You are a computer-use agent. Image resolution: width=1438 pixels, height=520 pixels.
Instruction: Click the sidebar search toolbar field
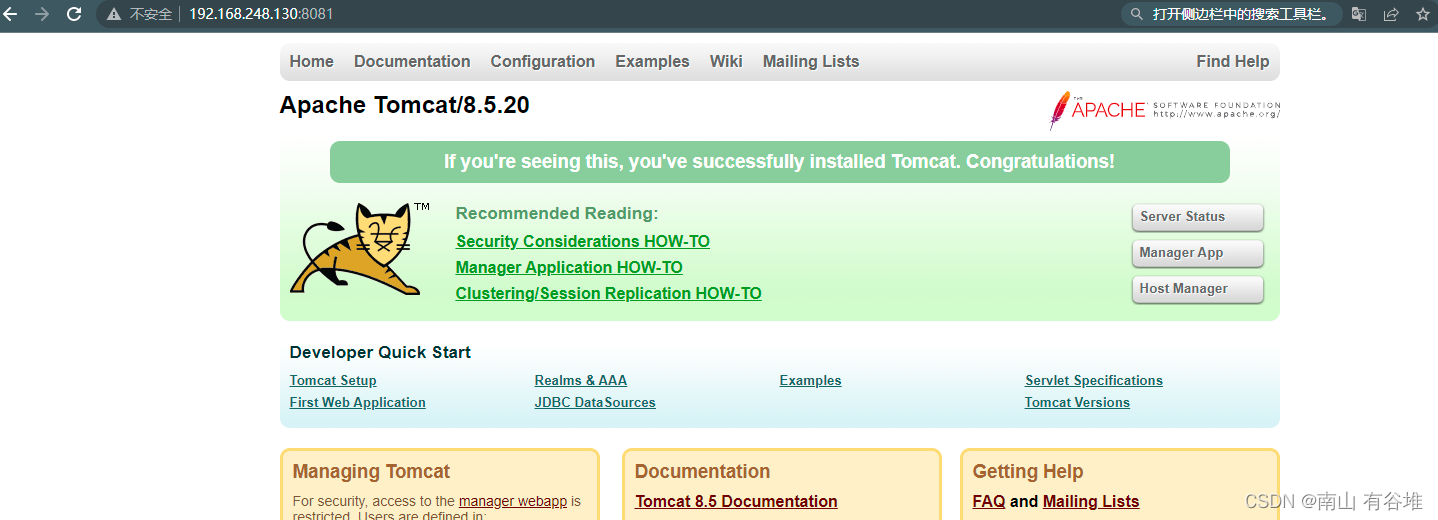[x=1232, y=14]
